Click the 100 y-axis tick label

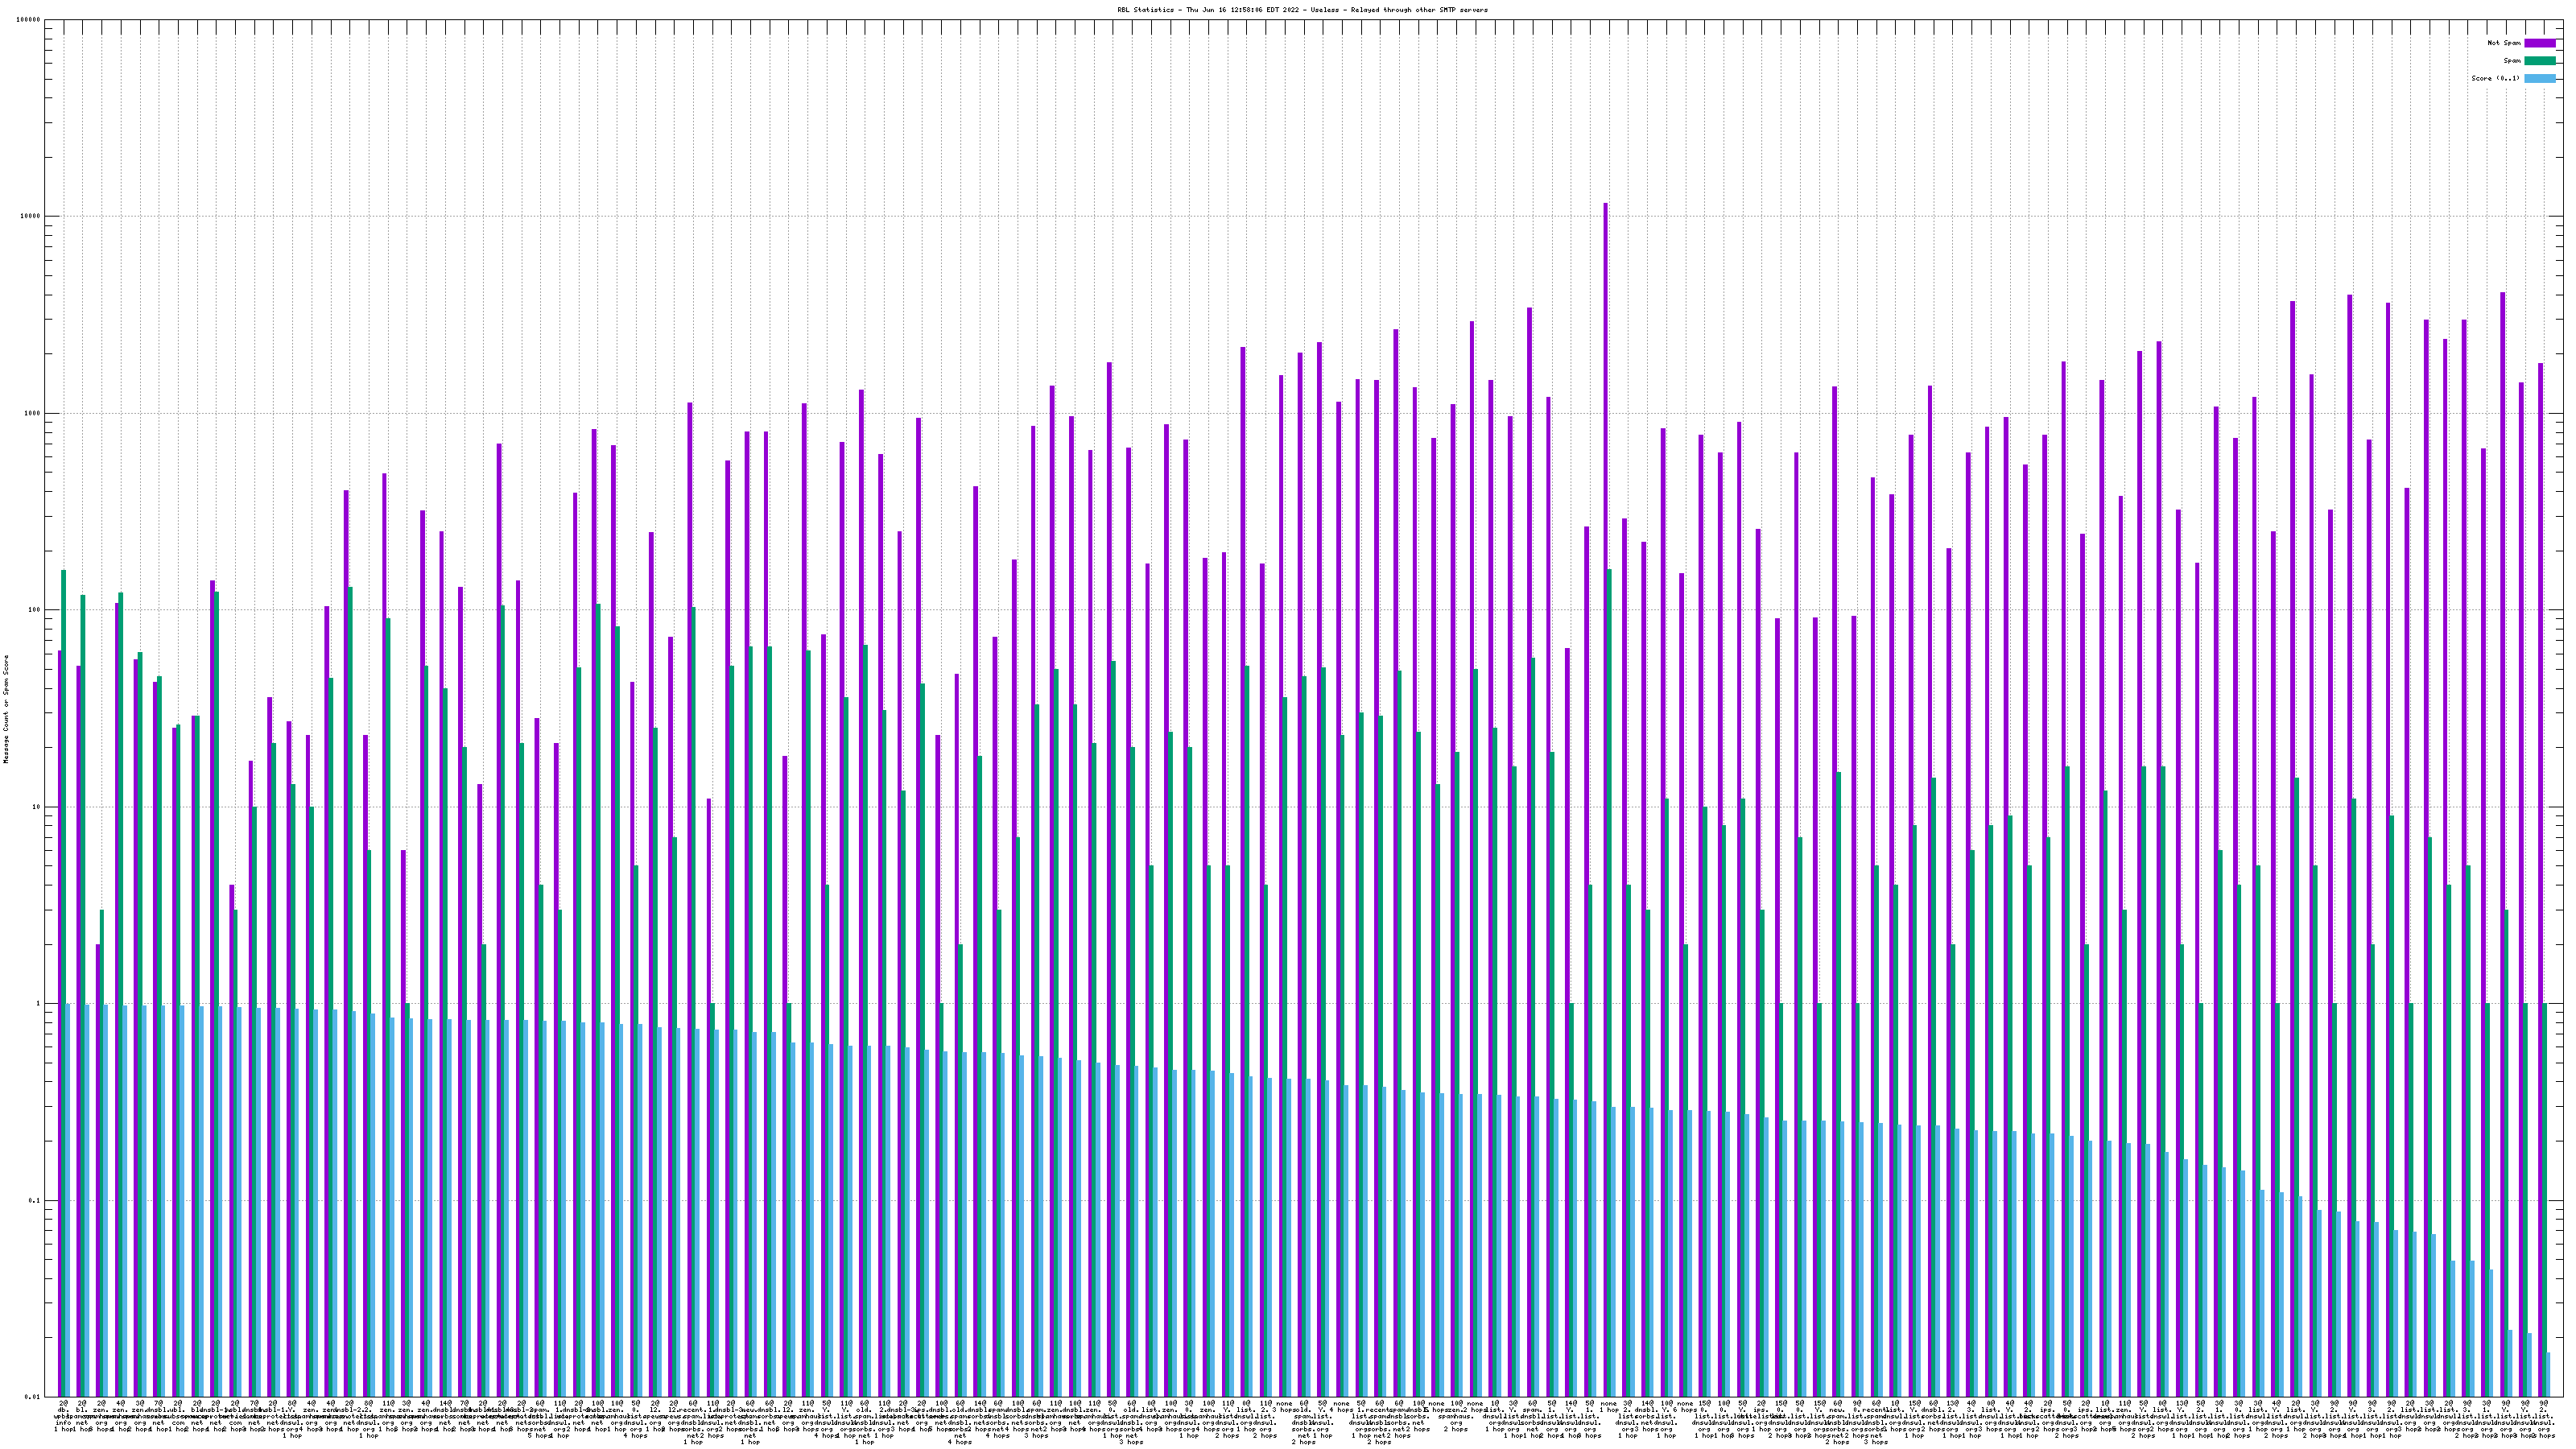[35, 610]
